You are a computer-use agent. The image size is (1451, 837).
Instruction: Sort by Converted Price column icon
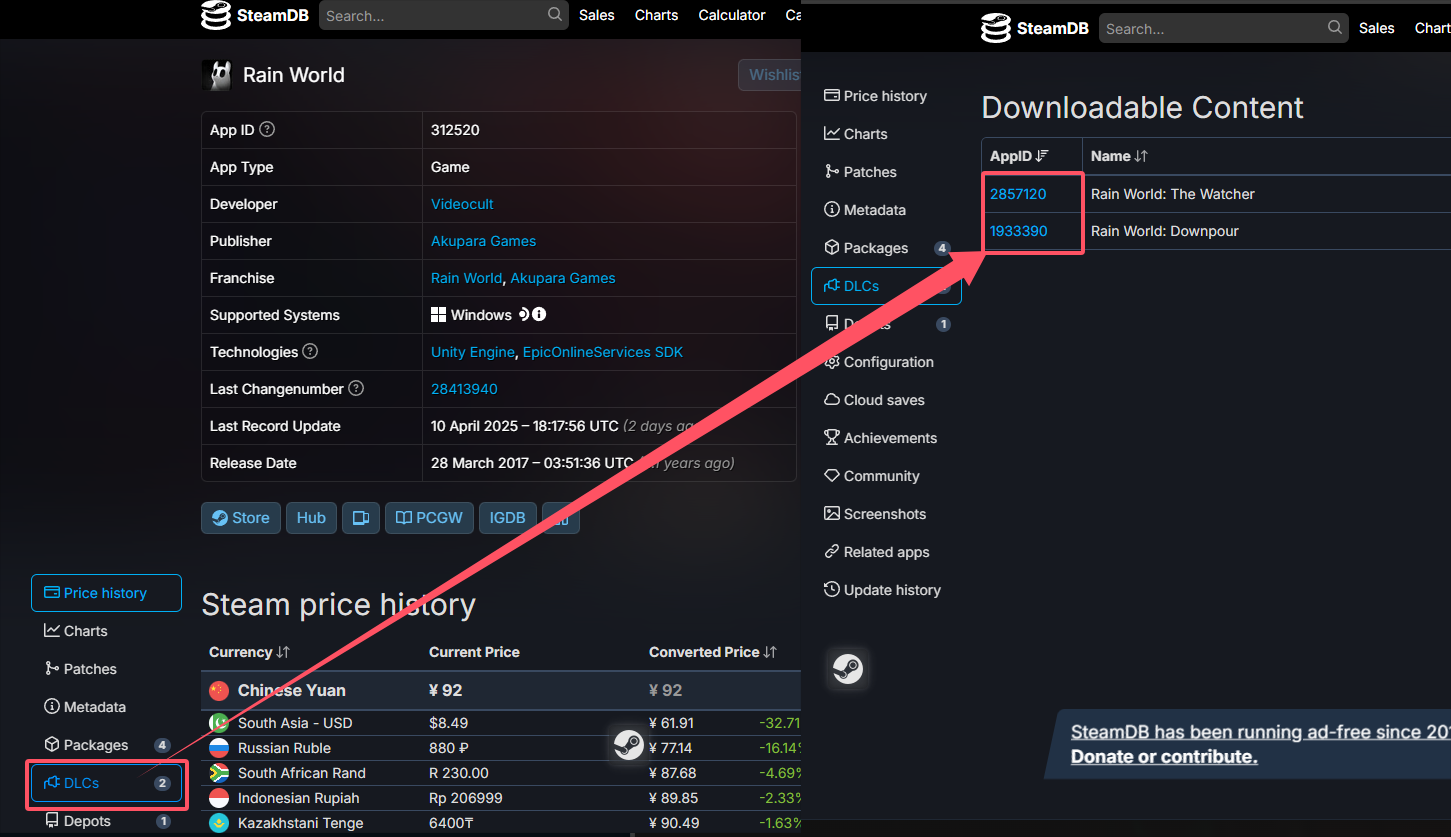coord(770,652)
